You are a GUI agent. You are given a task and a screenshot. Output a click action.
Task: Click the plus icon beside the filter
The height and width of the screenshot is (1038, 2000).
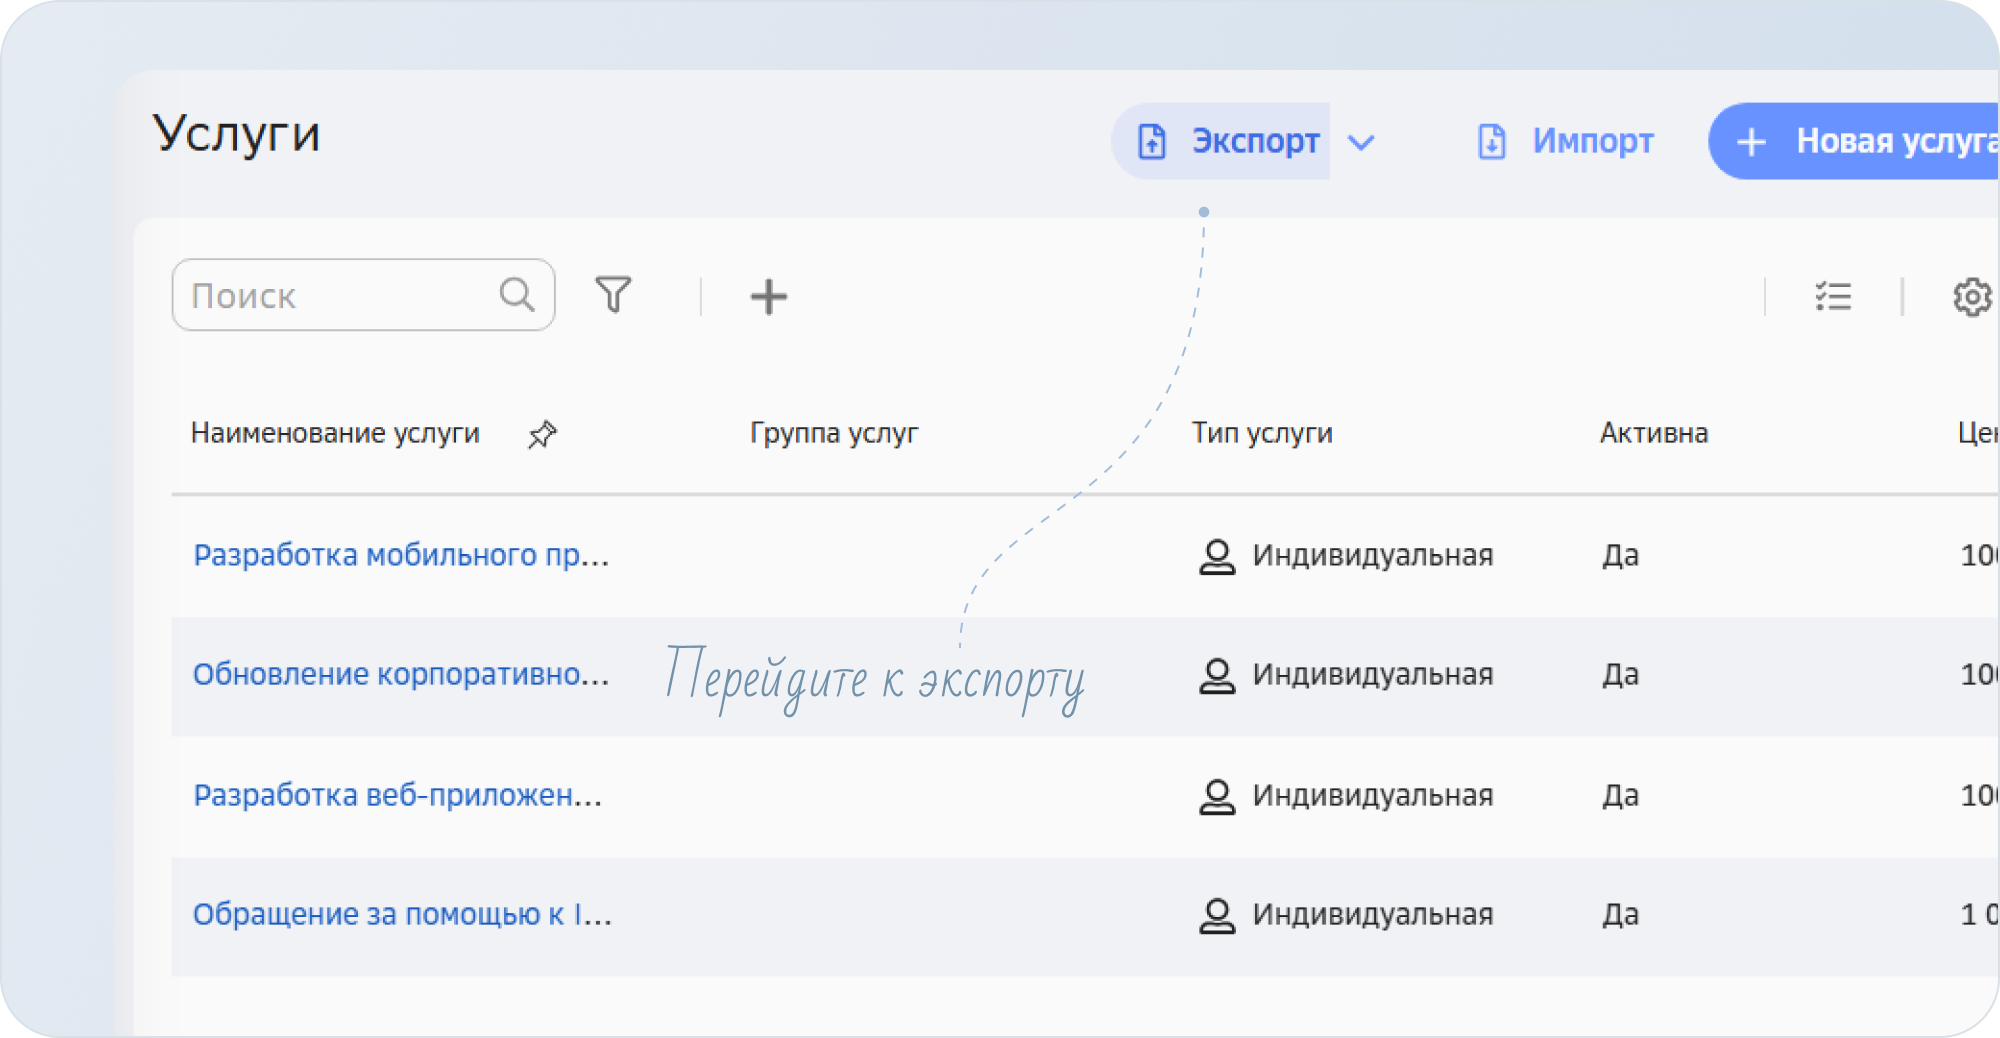(768, 297)
